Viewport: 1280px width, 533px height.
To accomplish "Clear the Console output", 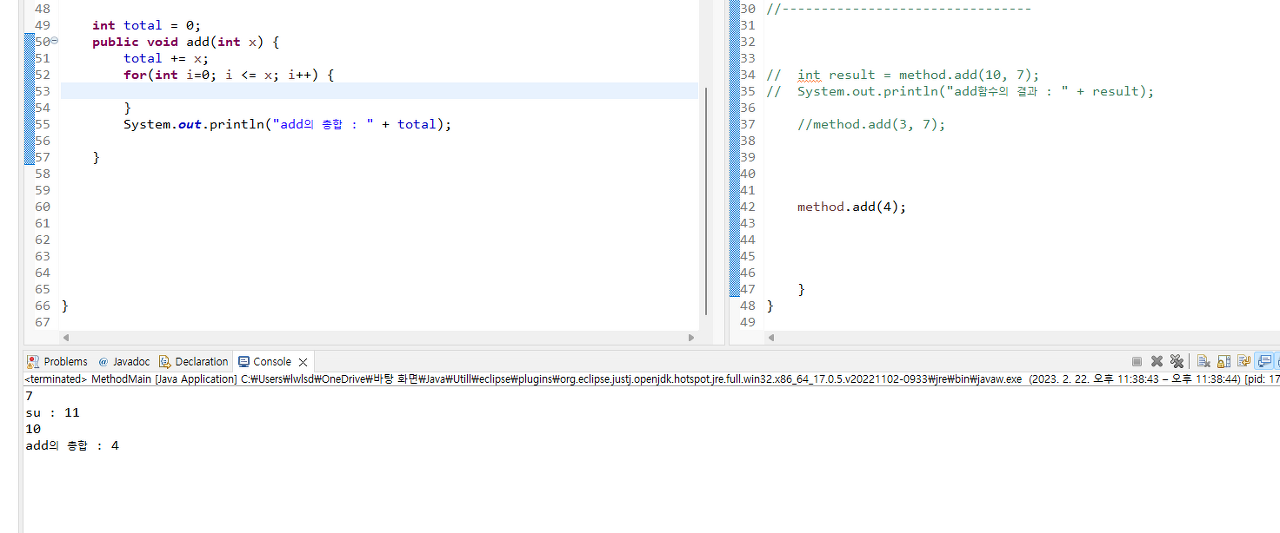I will tap(1204, 361).
